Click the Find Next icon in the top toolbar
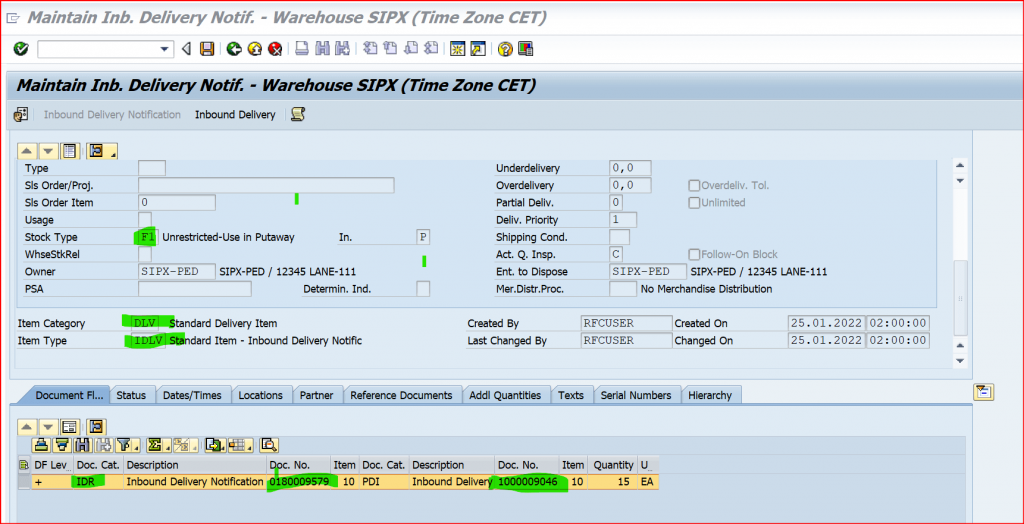 point(342,49)
